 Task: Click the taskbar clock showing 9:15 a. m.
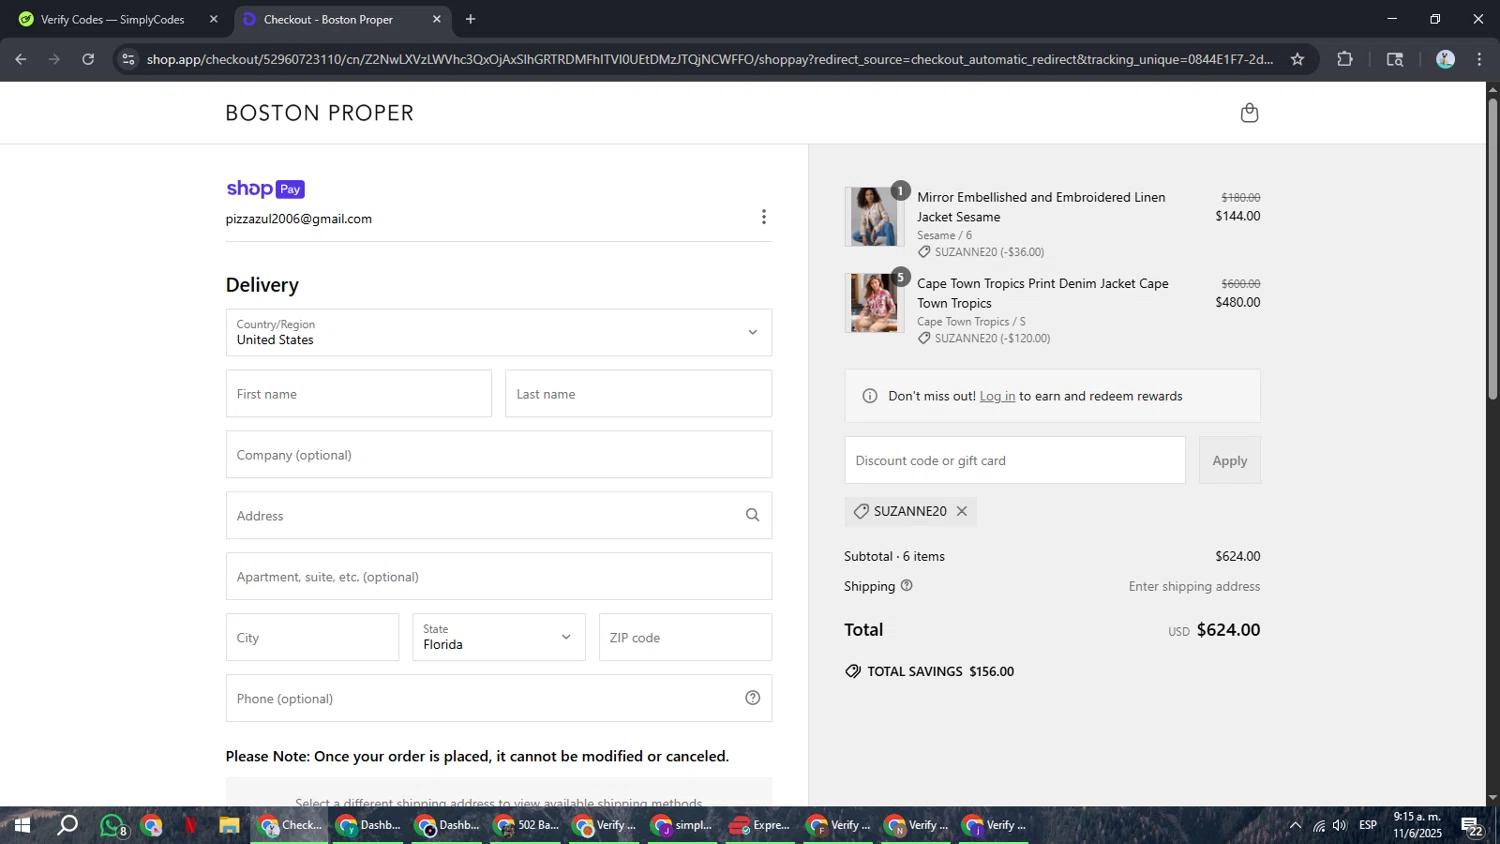[1418, 825]
